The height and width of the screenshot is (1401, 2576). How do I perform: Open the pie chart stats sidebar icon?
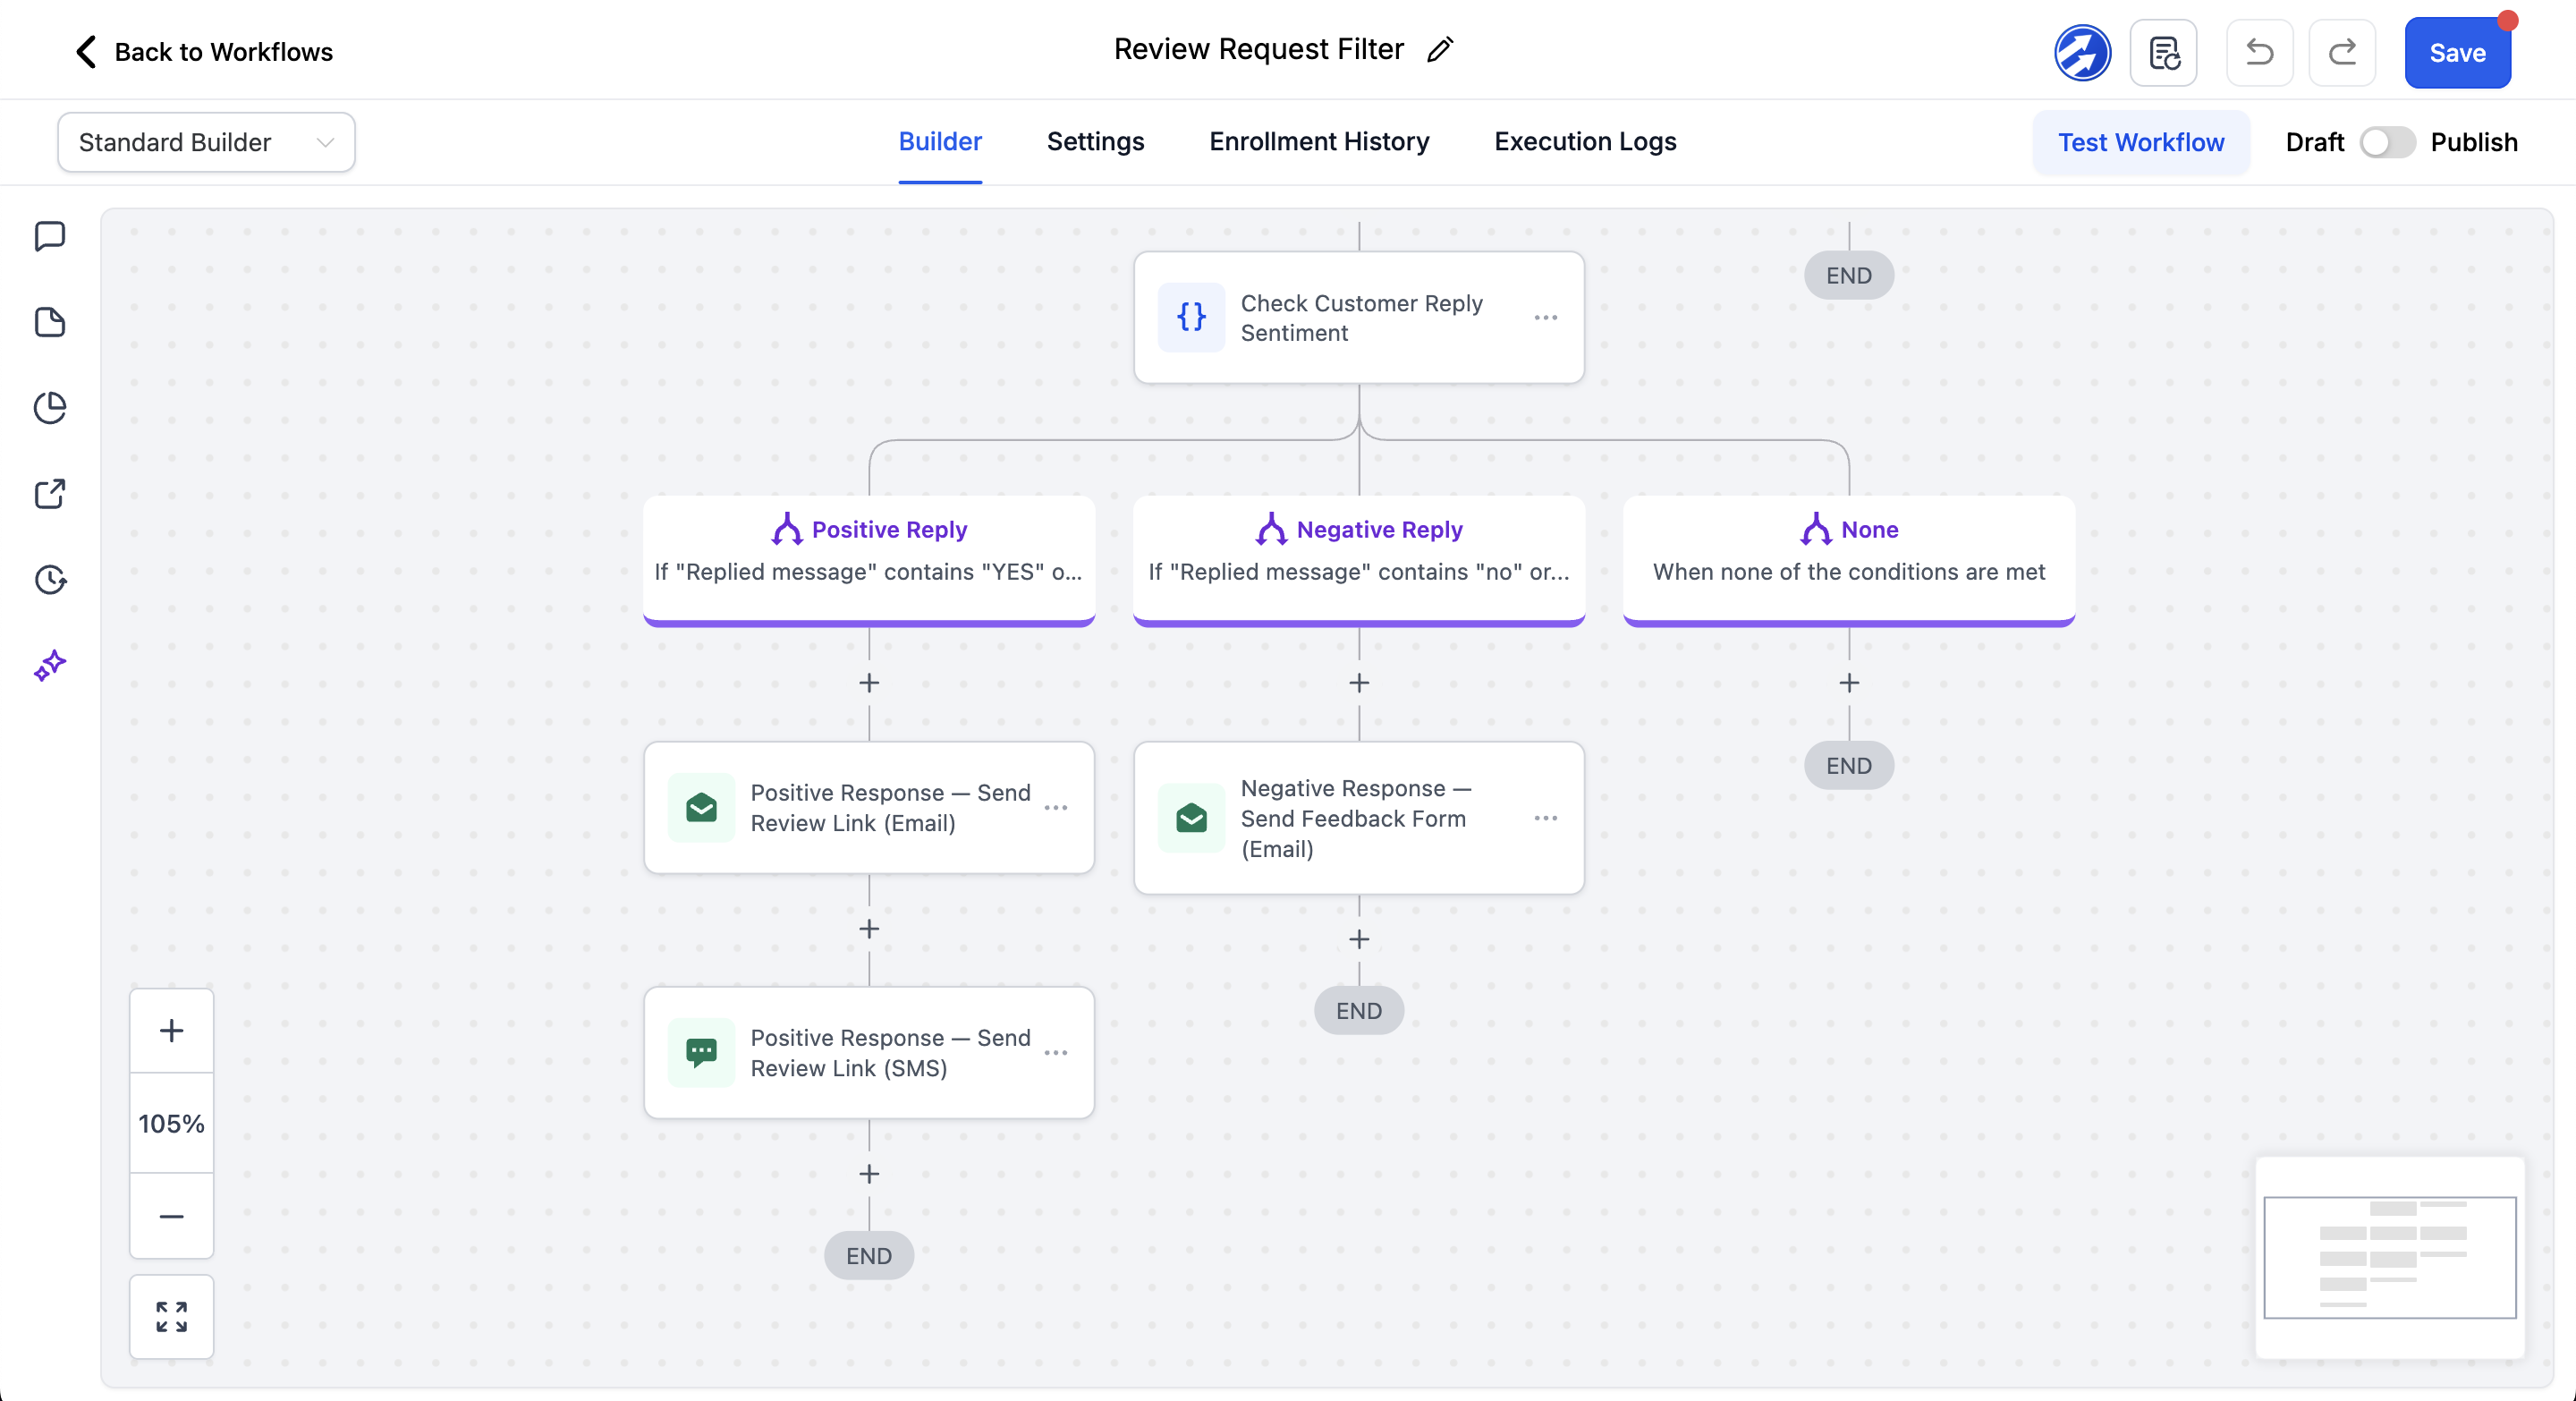click(50, 408)
